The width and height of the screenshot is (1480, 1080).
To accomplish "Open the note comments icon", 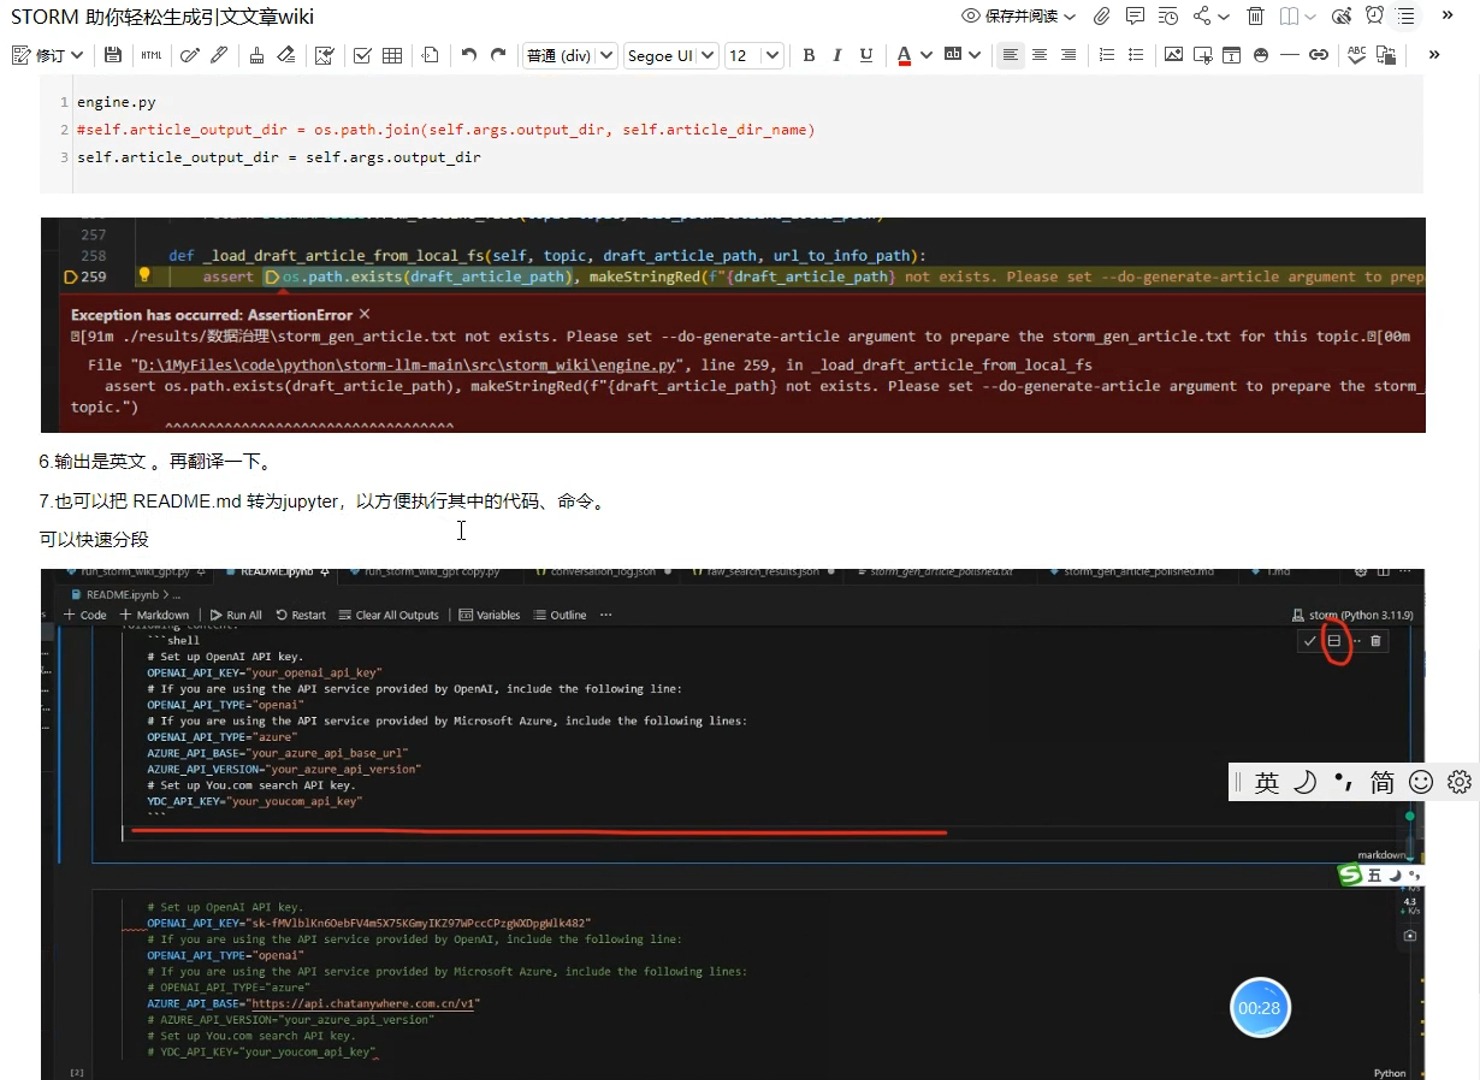I will 1135,16.
